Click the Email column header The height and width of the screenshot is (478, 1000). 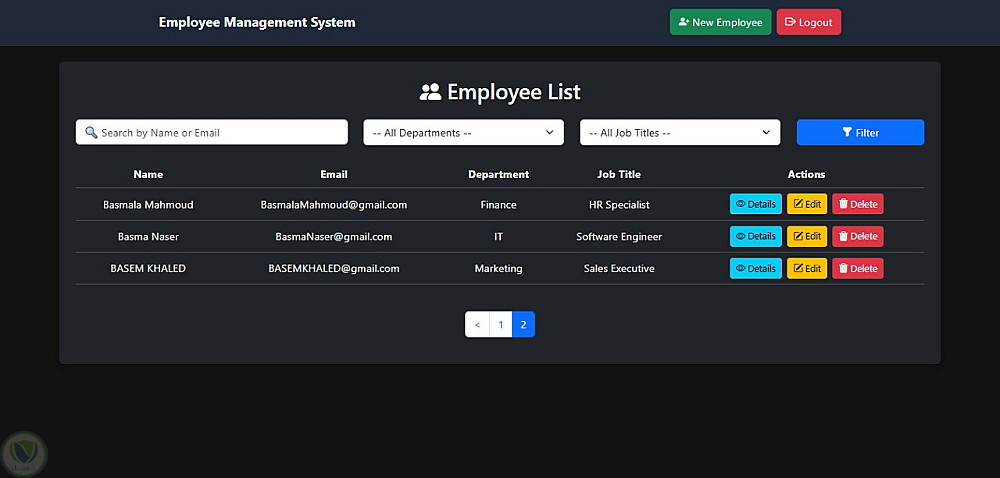pyautogui.click(x=334, y=174)
